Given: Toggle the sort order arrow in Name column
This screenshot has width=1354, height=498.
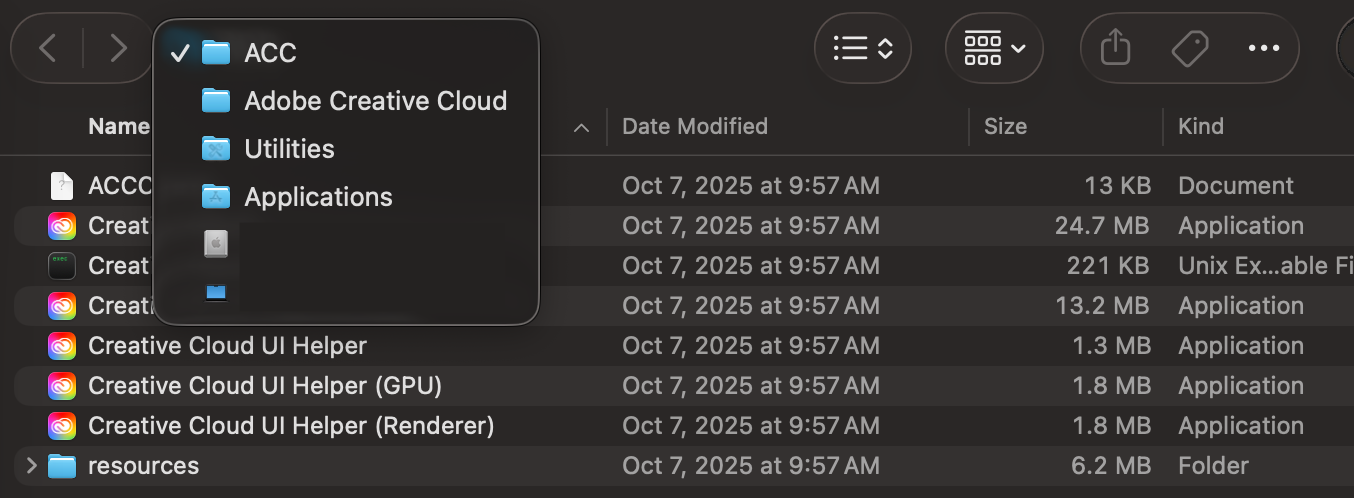Looking at the screenshot, I should [x=581, y=127].
